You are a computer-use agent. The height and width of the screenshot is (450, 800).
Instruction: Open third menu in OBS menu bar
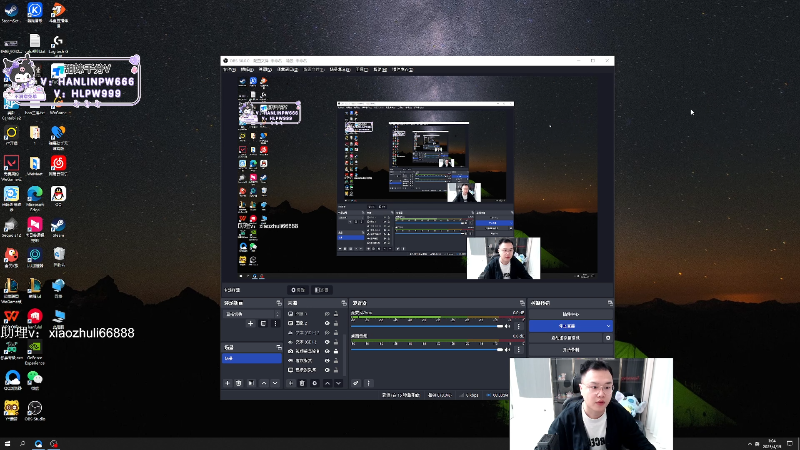point(265,69)
